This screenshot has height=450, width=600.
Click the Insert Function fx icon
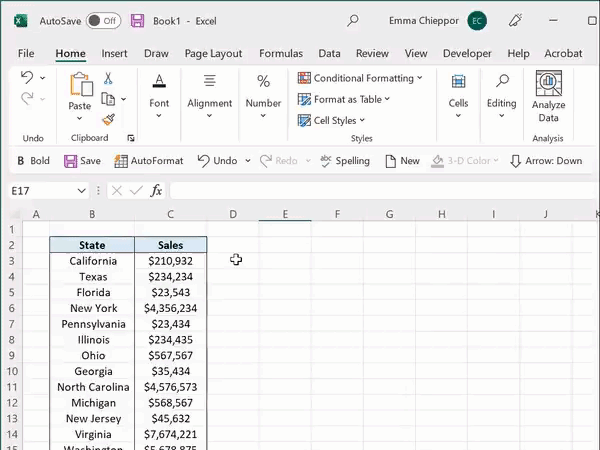156,191
